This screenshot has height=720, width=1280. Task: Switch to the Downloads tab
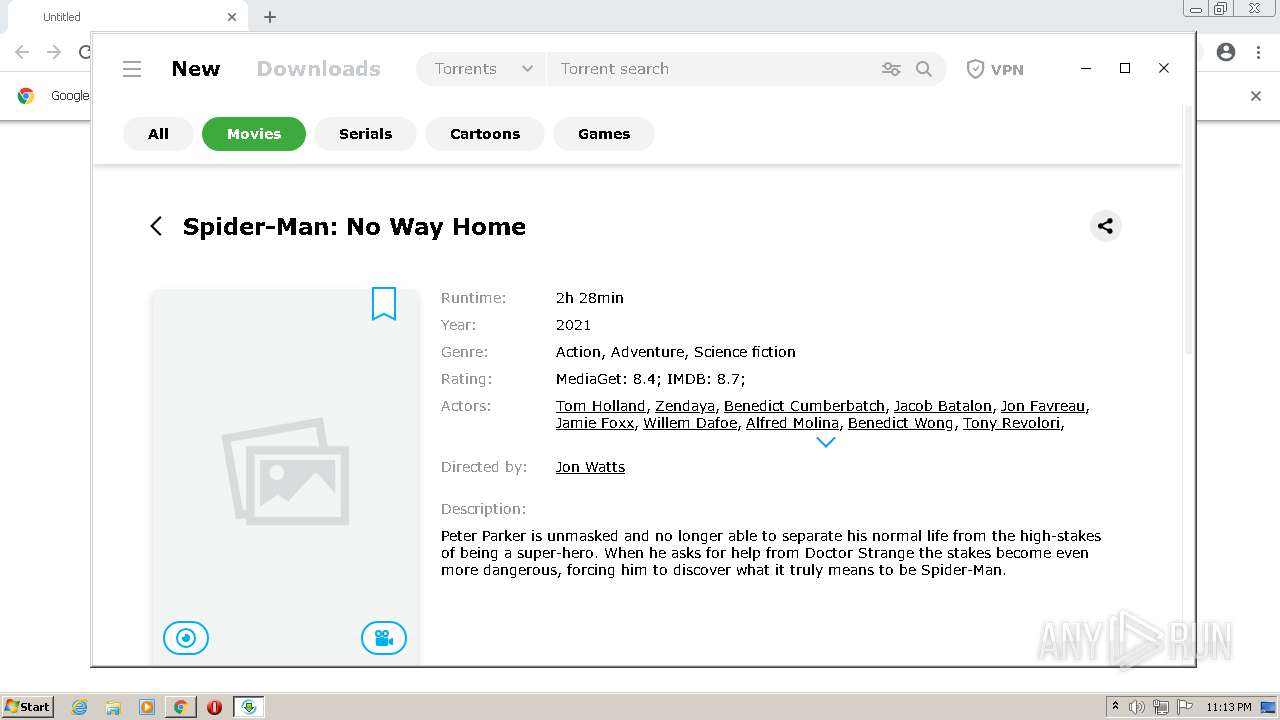pos(319,69)
